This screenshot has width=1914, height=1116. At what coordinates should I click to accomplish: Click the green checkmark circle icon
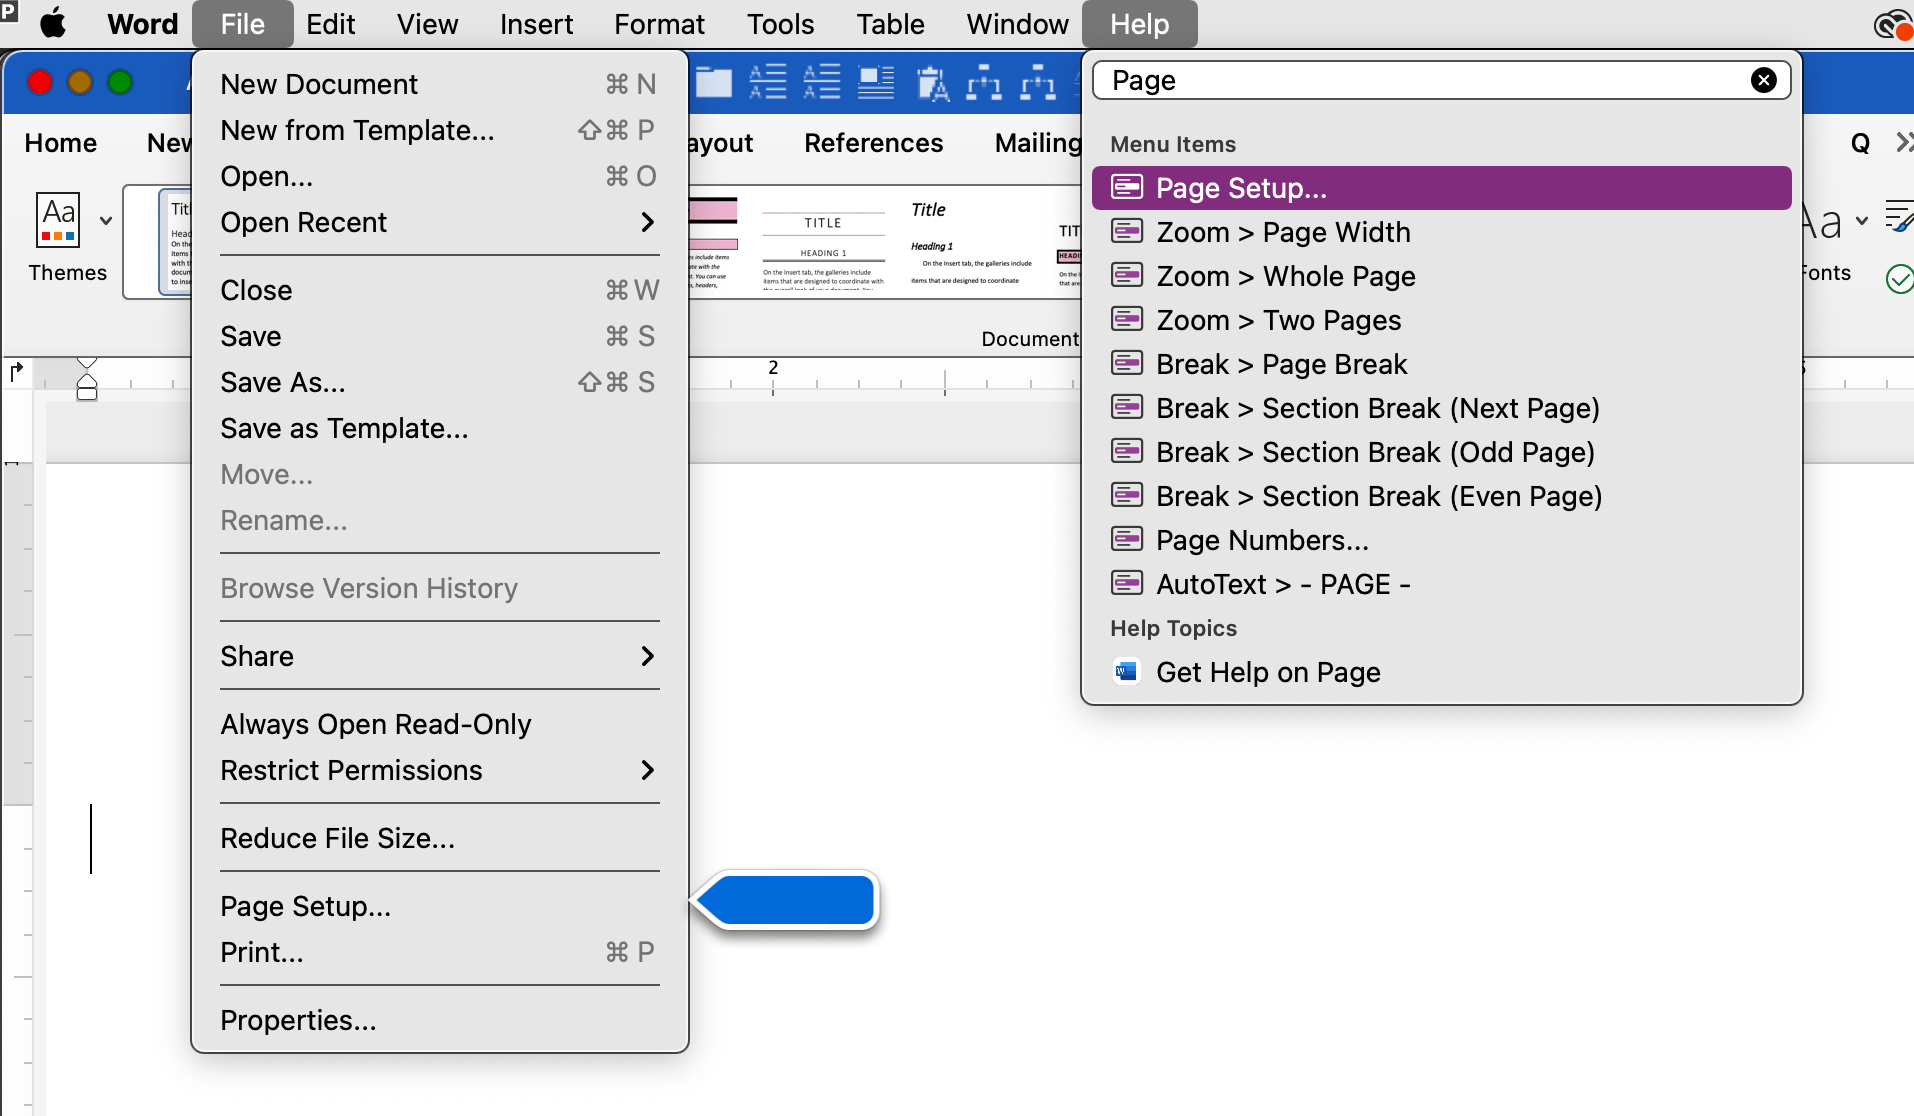1899,278
